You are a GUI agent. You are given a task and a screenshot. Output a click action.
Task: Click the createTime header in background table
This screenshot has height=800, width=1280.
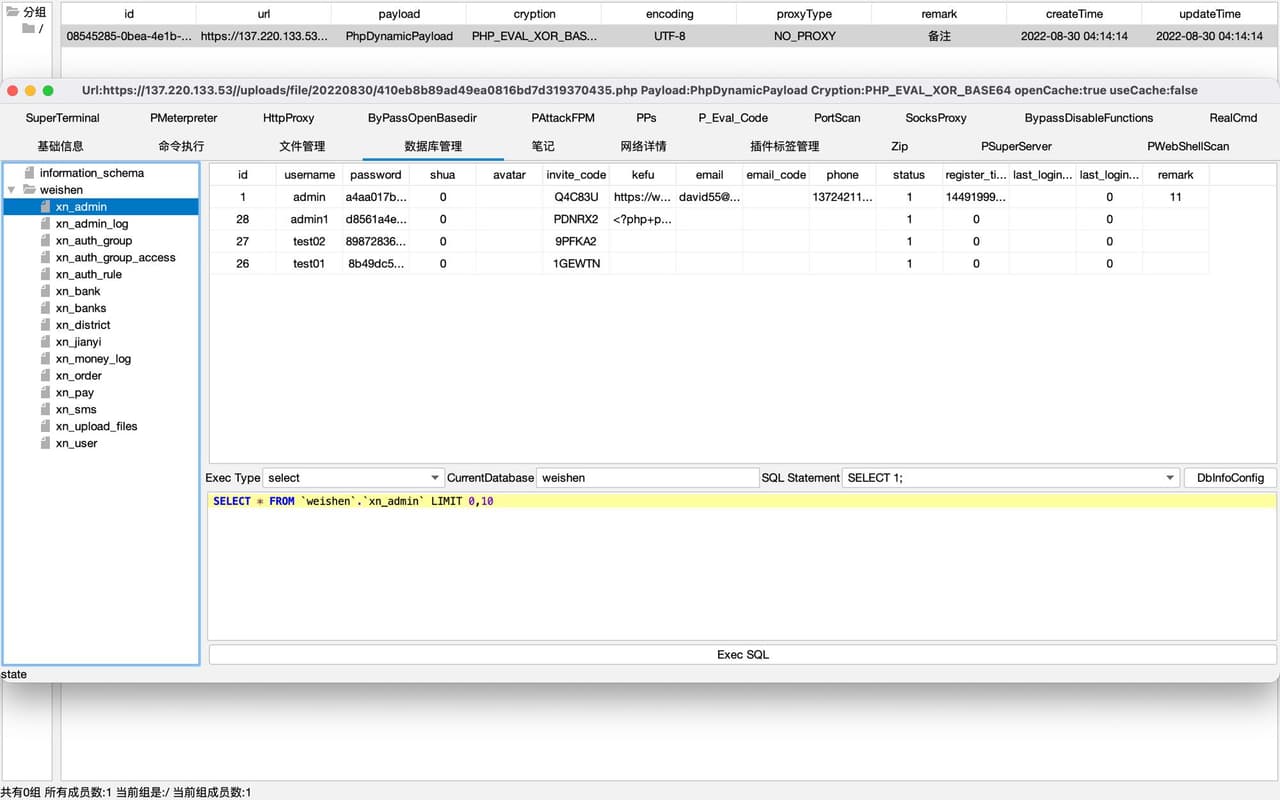1075,14
